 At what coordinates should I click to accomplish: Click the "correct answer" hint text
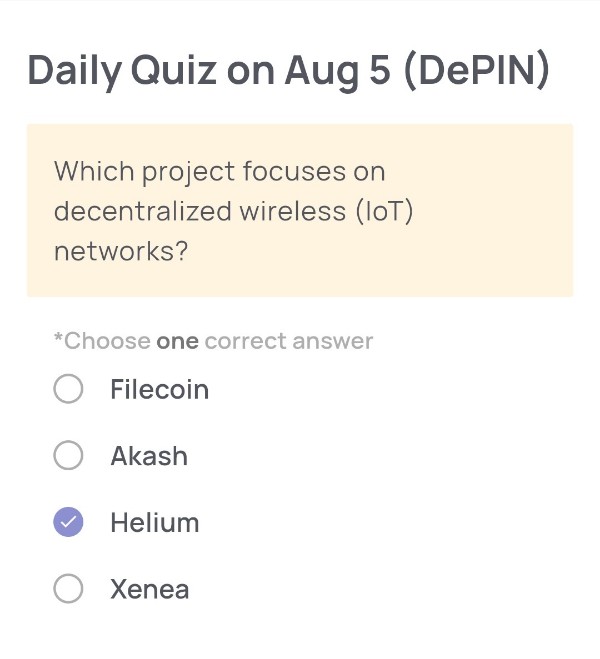(x=289, y=341)
